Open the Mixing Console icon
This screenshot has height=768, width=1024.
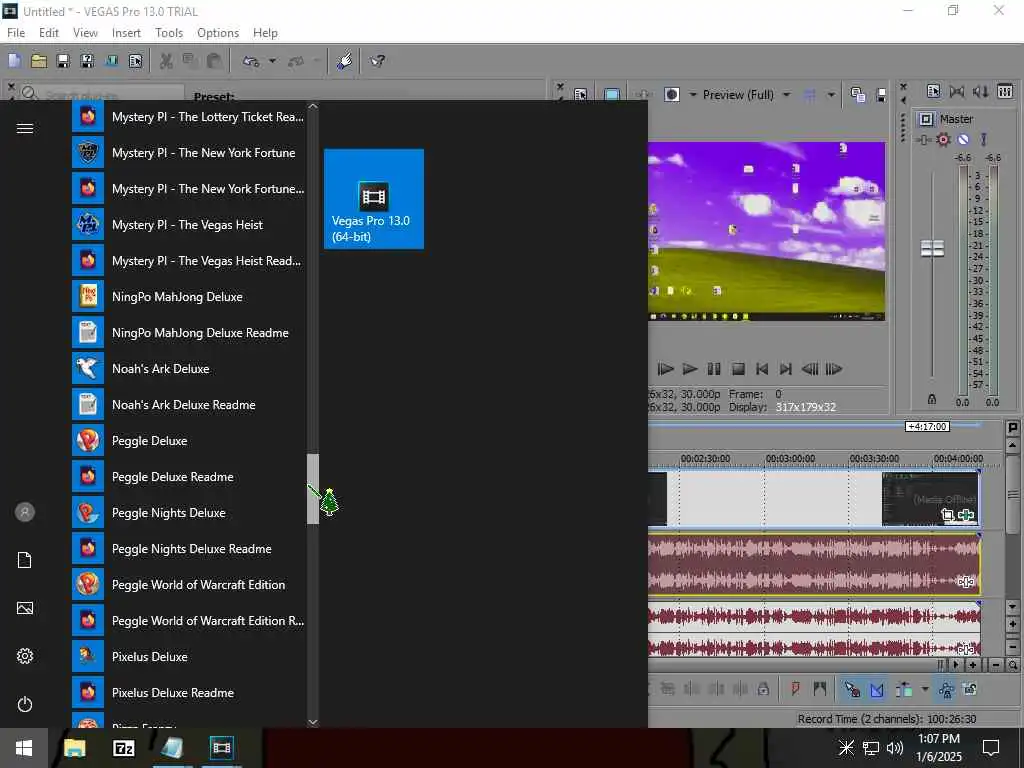[1005, 91]
